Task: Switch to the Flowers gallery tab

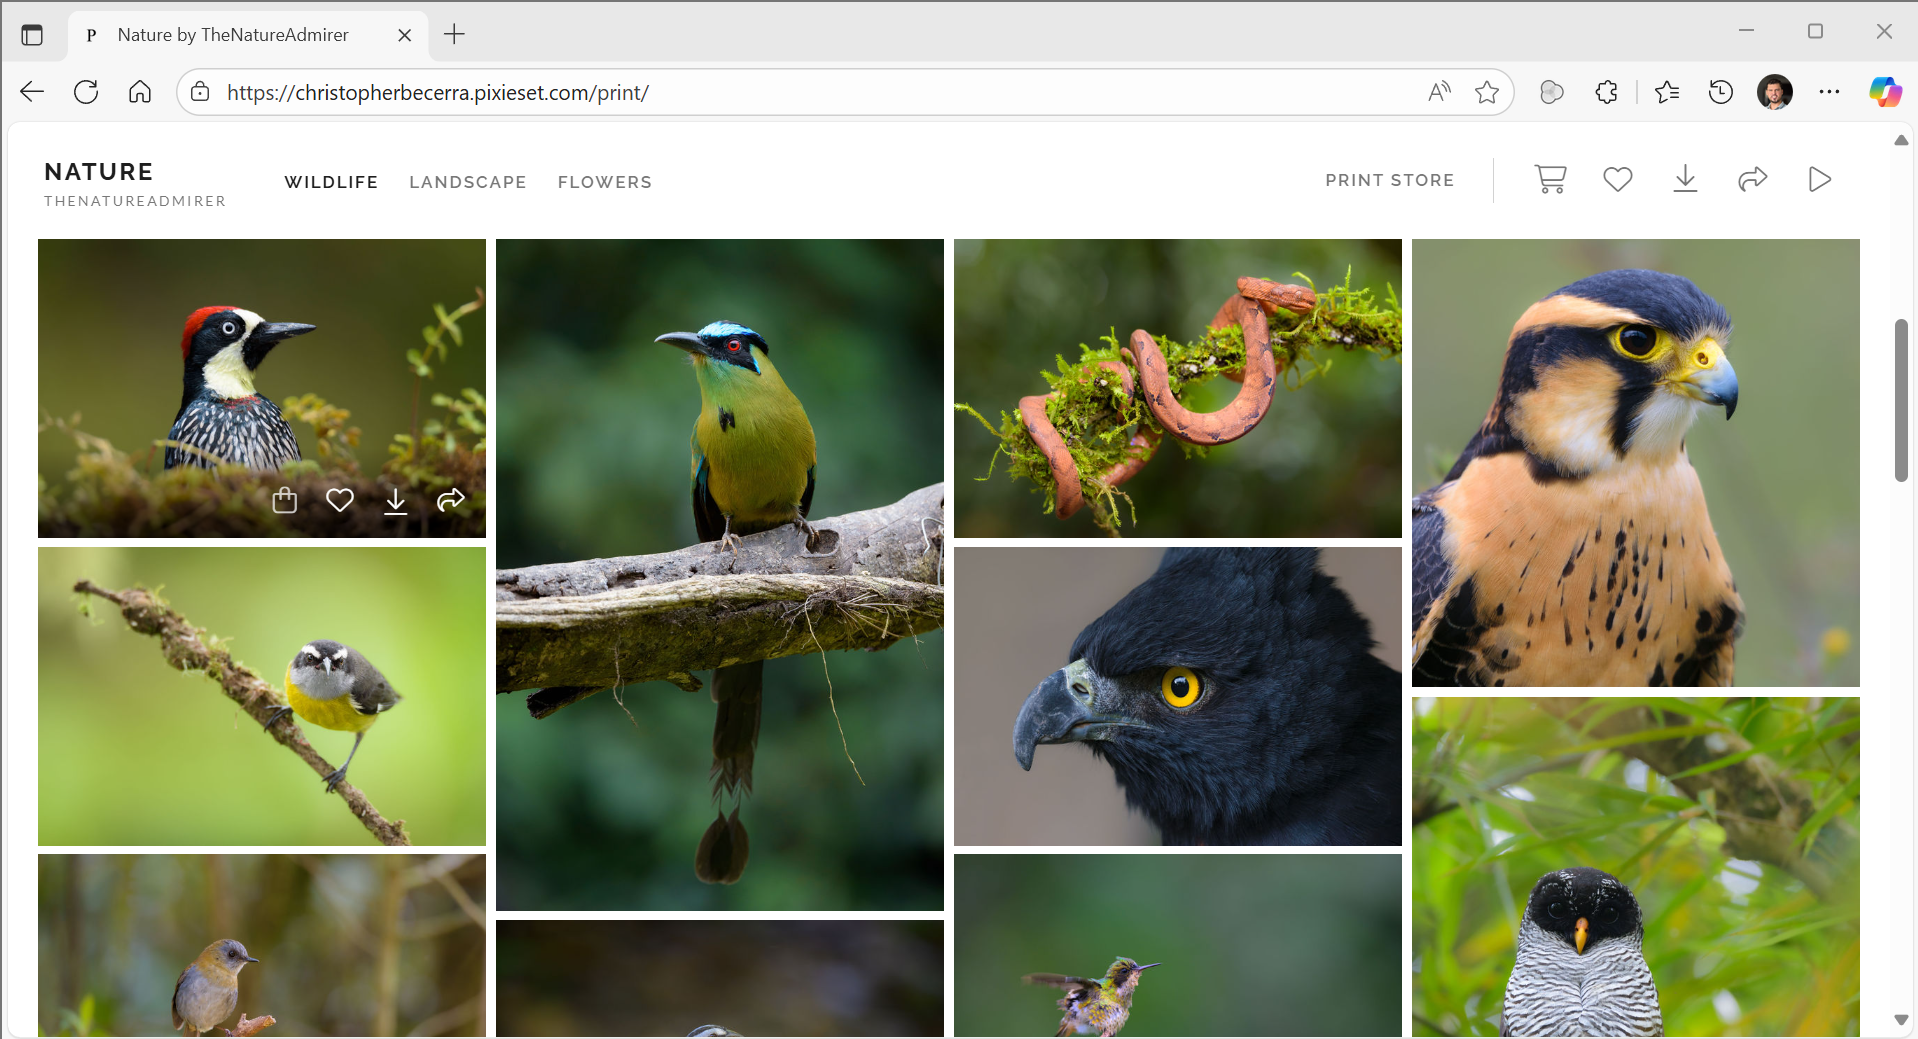Action: [x=604, y=182]
